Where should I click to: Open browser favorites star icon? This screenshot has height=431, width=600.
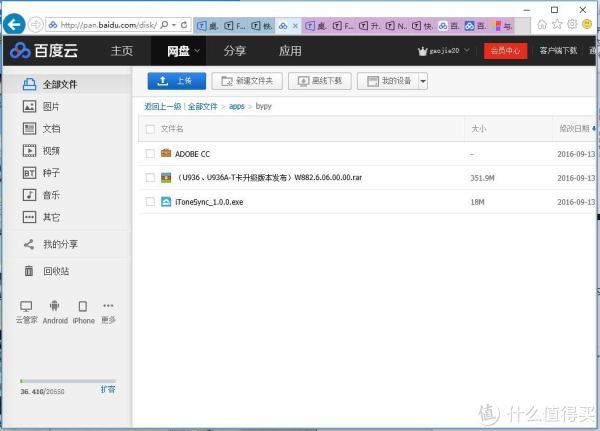coord(557,24)
